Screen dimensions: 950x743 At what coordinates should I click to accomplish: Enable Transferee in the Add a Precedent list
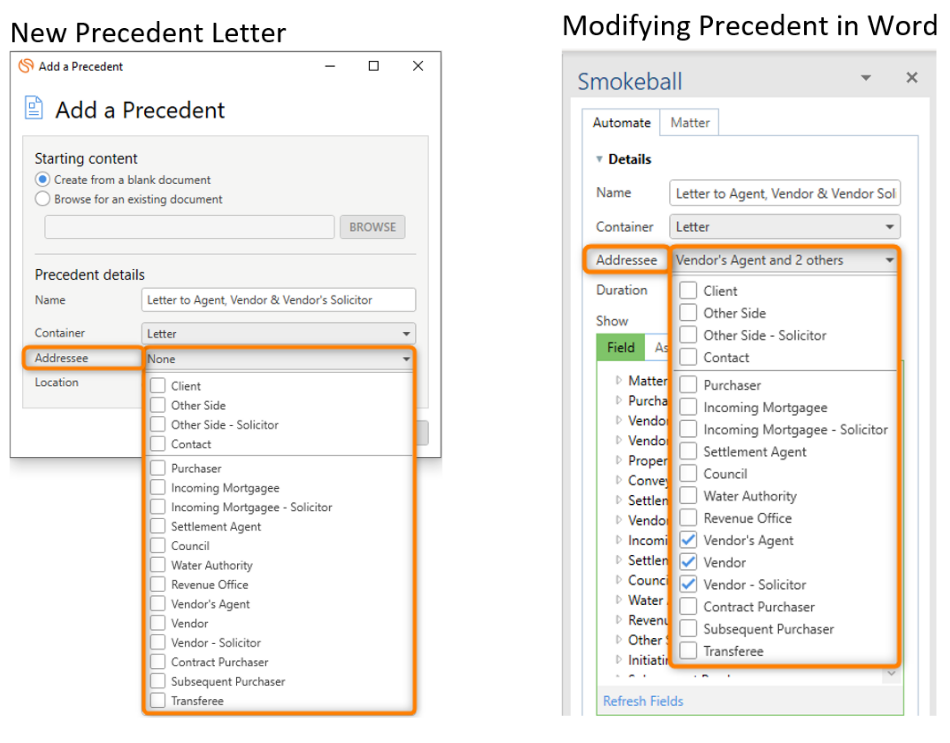[158, 701]
